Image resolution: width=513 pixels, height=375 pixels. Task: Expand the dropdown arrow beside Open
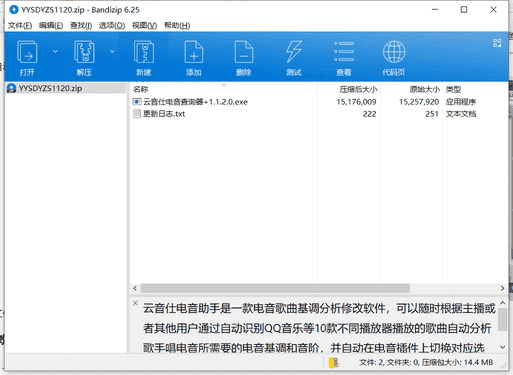tap(55, 51)
